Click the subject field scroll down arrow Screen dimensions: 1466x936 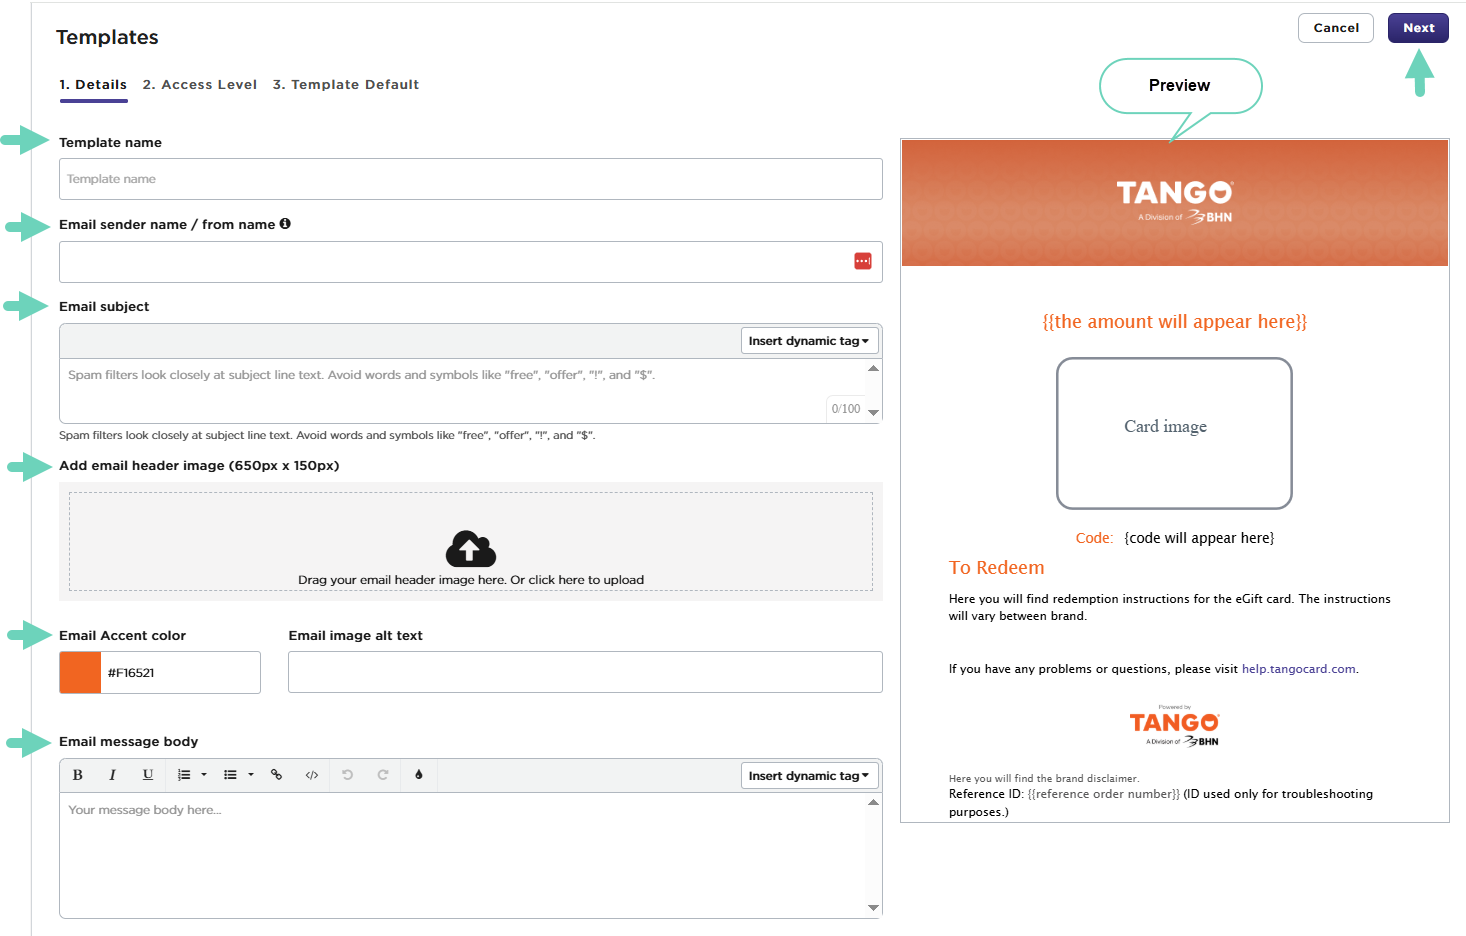874,412
